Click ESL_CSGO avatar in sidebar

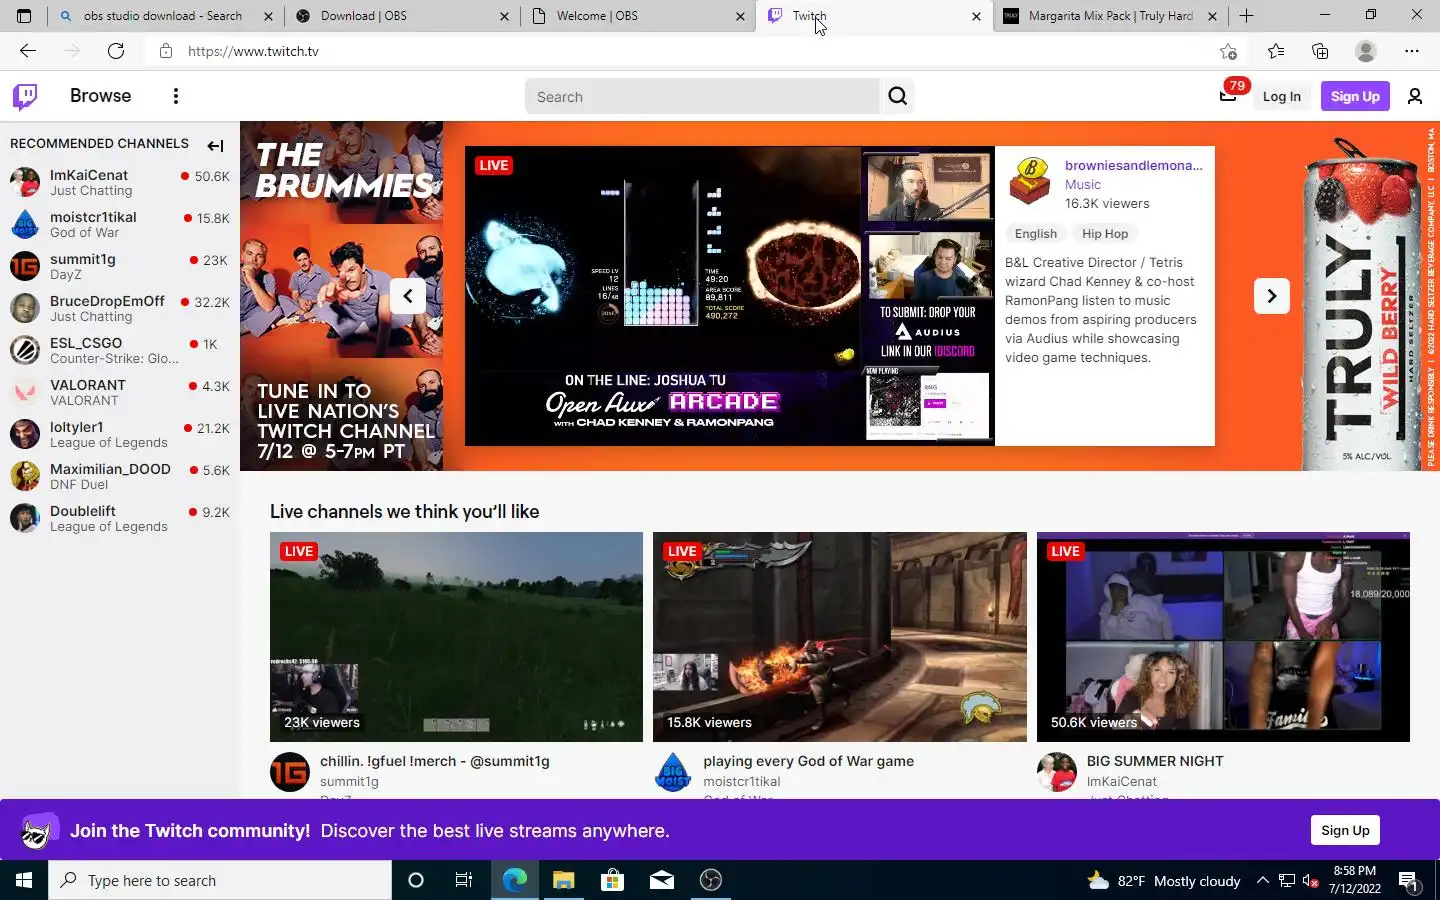pyautogui.click(x=25, y=350)
